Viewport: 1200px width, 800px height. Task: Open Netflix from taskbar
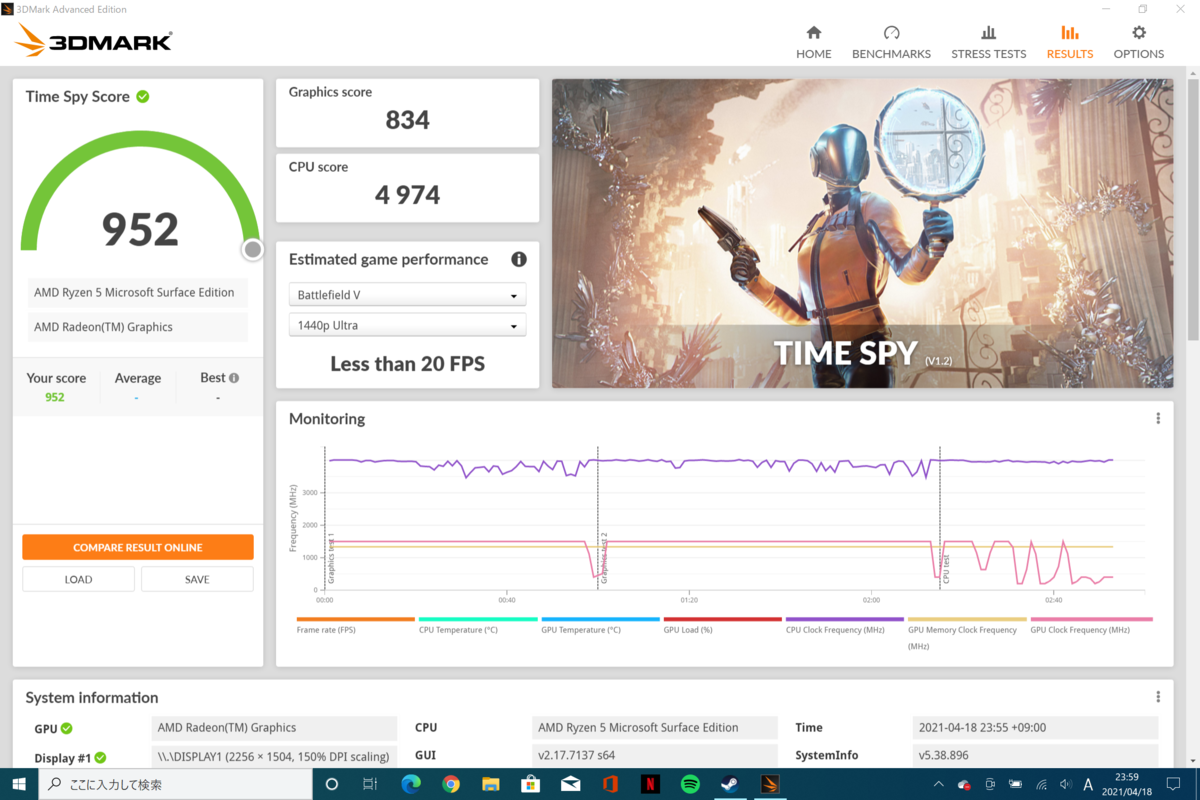coord(651,785)
